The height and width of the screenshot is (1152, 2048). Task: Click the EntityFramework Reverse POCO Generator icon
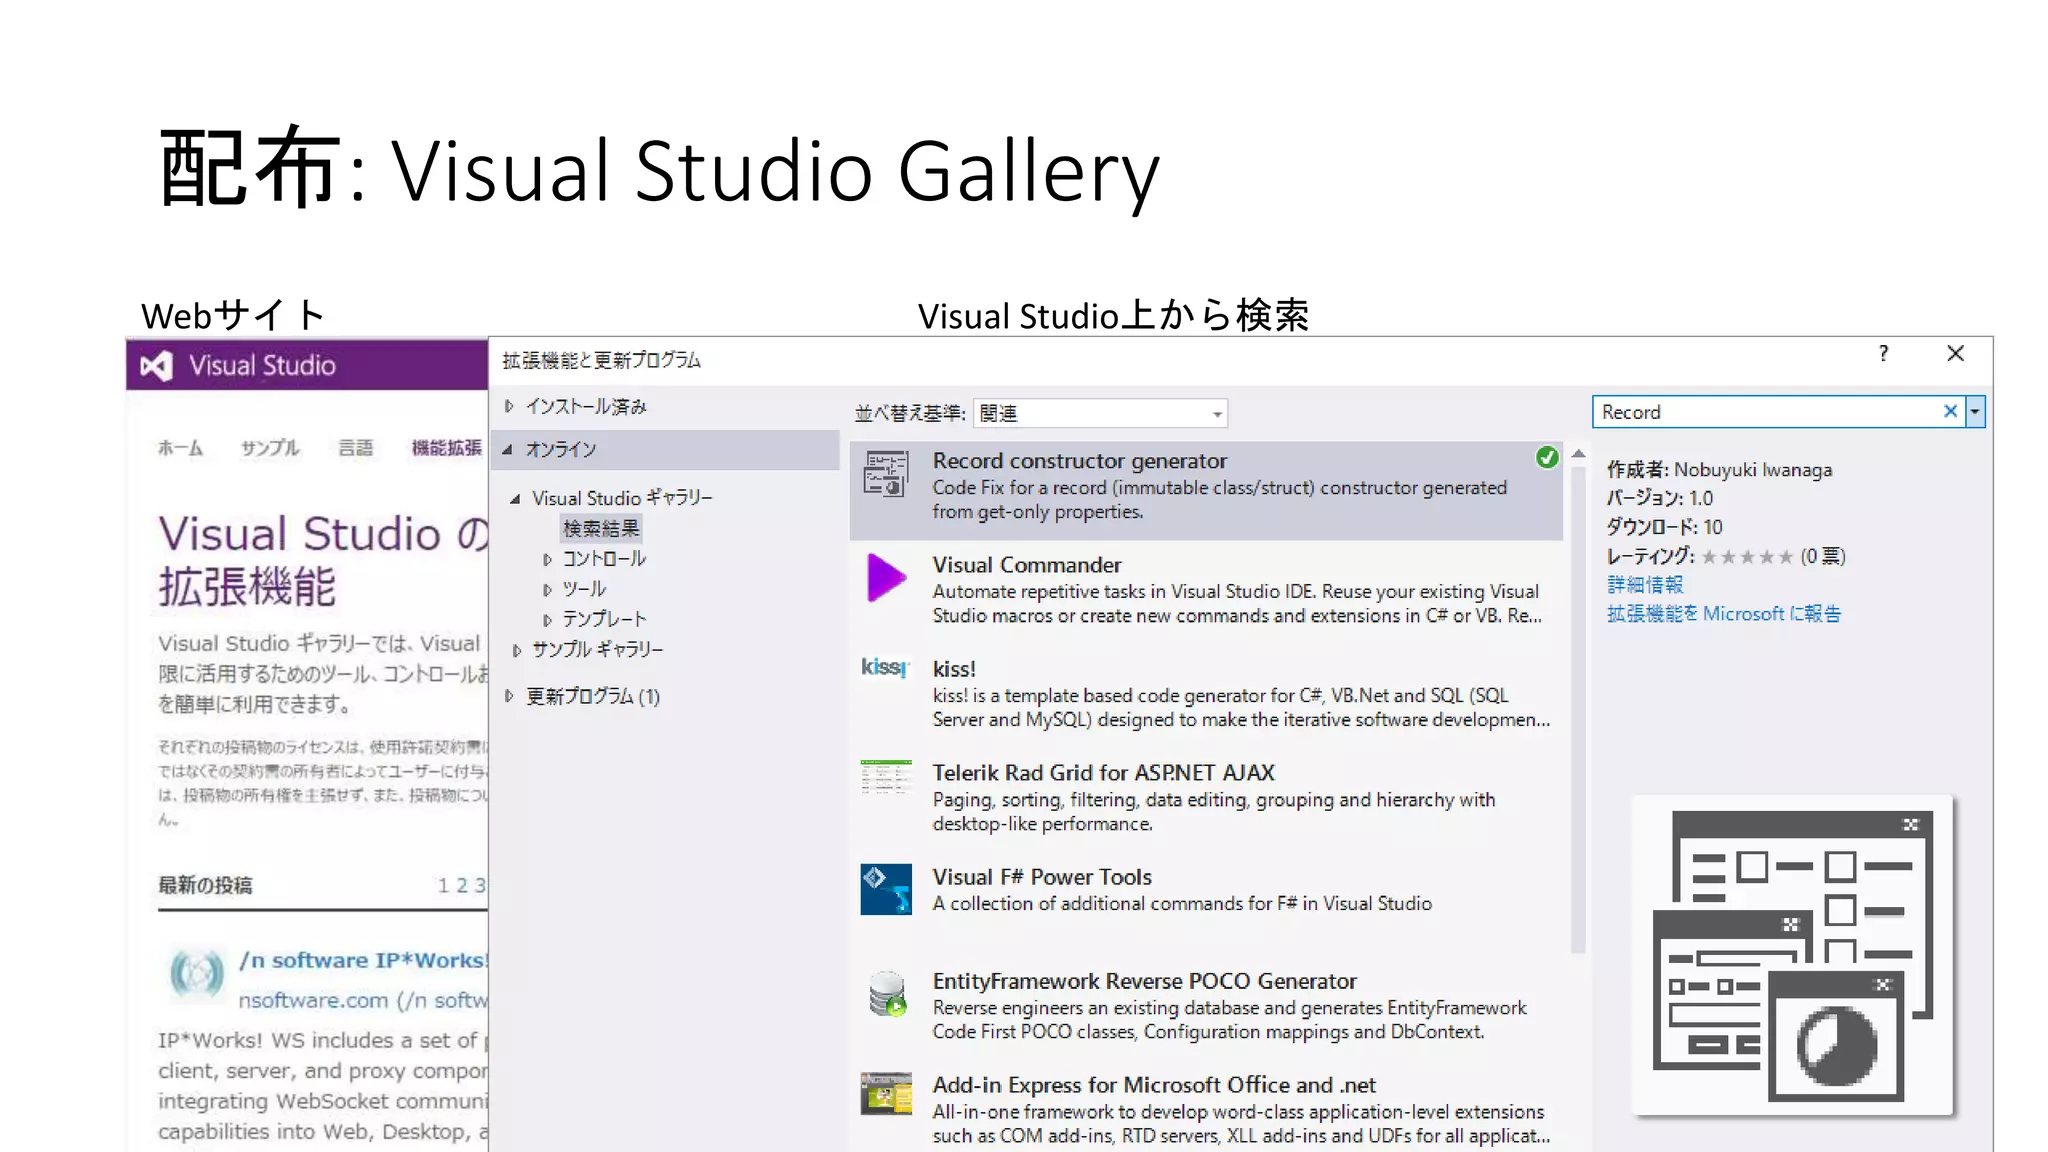887,994
